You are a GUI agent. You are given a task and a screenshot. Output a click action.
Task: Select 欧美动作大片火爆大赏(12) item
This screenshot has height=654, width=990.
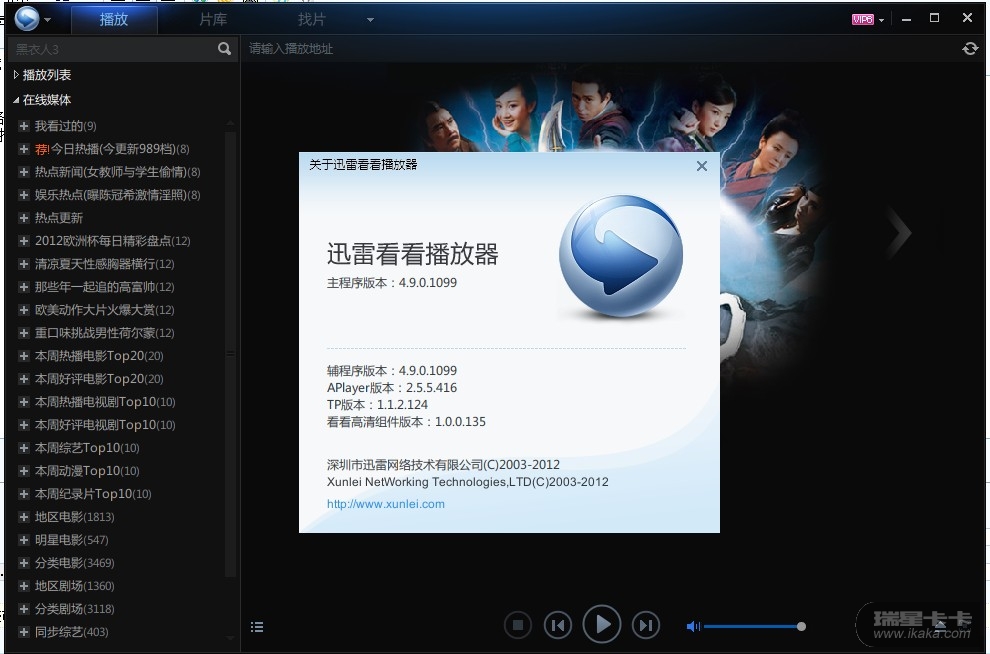[104, 310]
